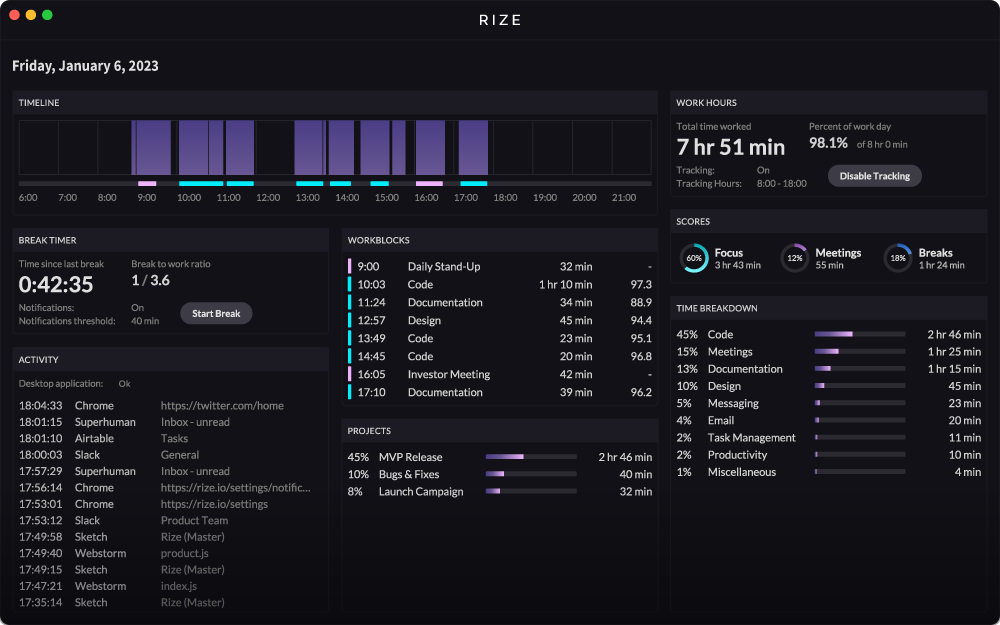Open the 12:57 Design workblock row

tap(500, 320)
